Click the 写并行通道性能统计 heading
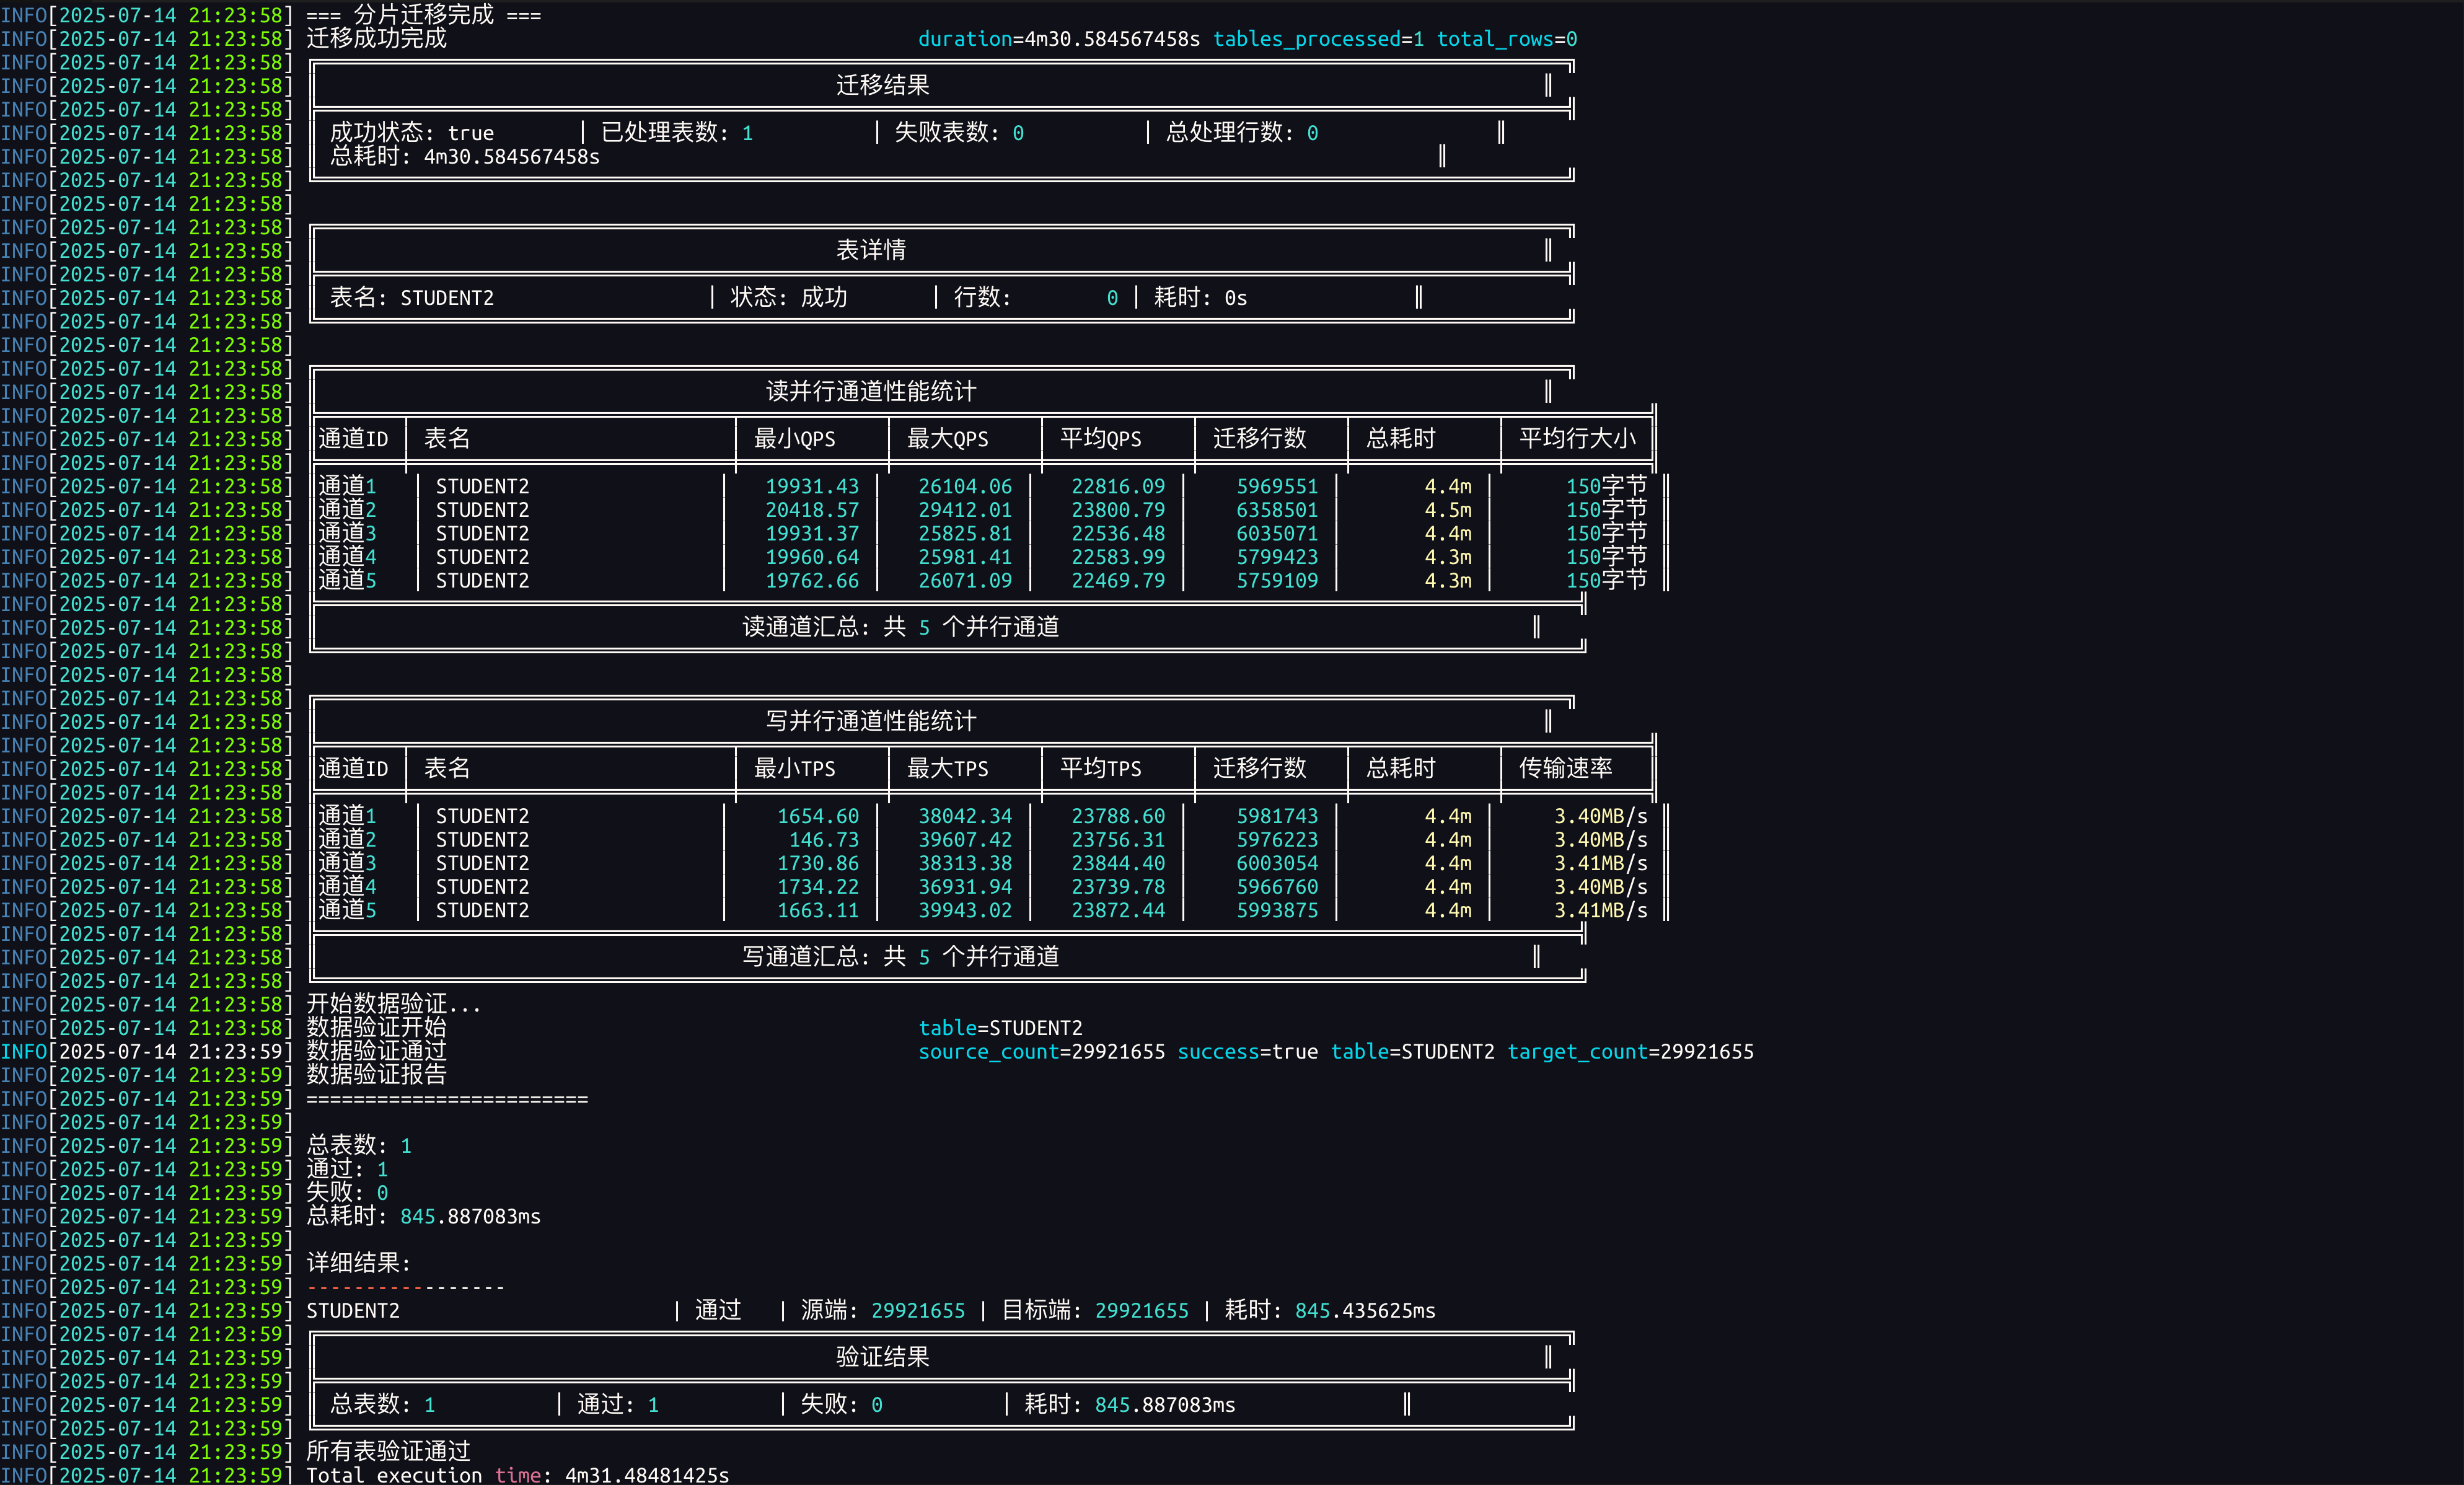Viewport: 2464px width, 1485px height. [870, 721]
